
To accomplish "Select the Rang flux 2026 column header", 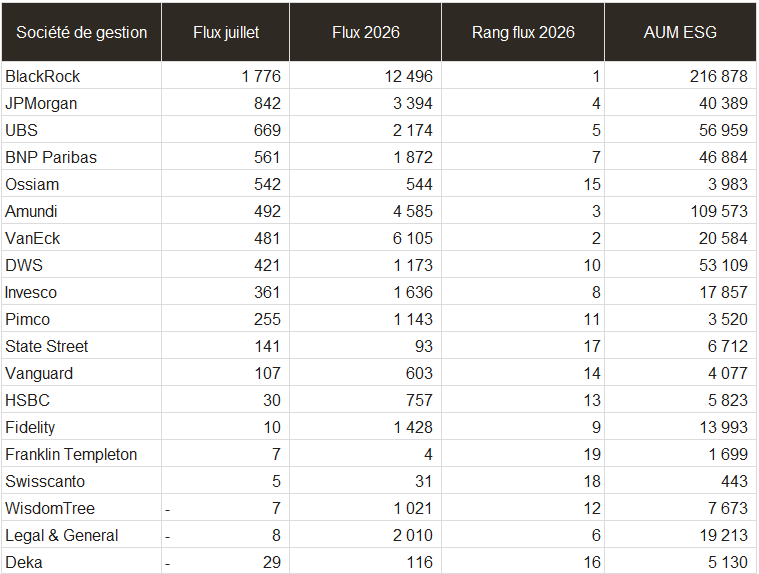I will 523,32.
